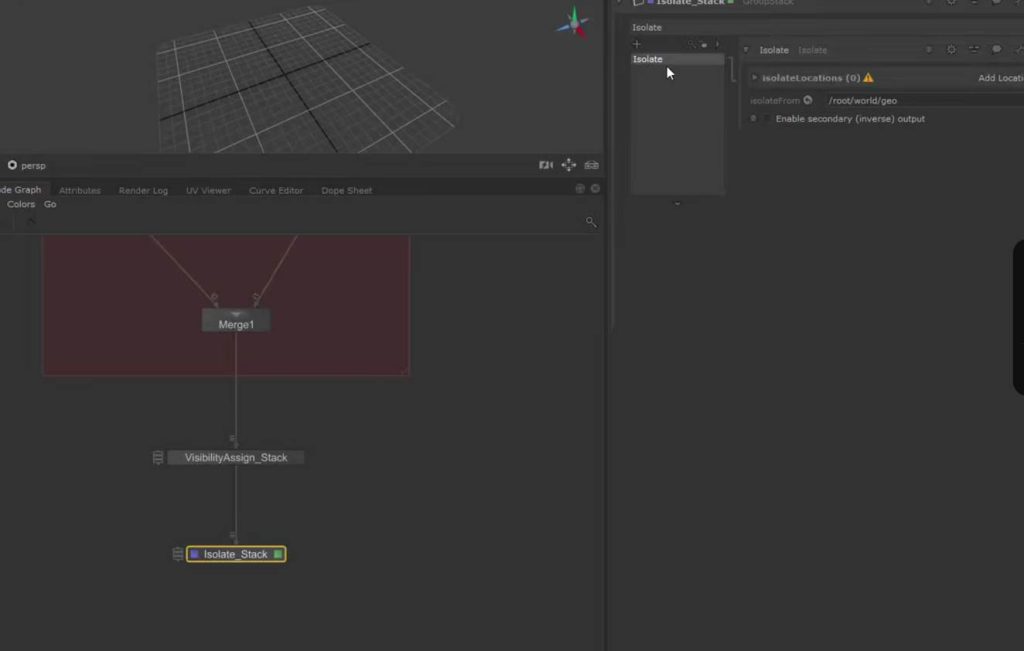Screen dimensions: 1024x651
Task: Click the search icon in the Node Graph toolbar
Action: (x=591, y=222)
